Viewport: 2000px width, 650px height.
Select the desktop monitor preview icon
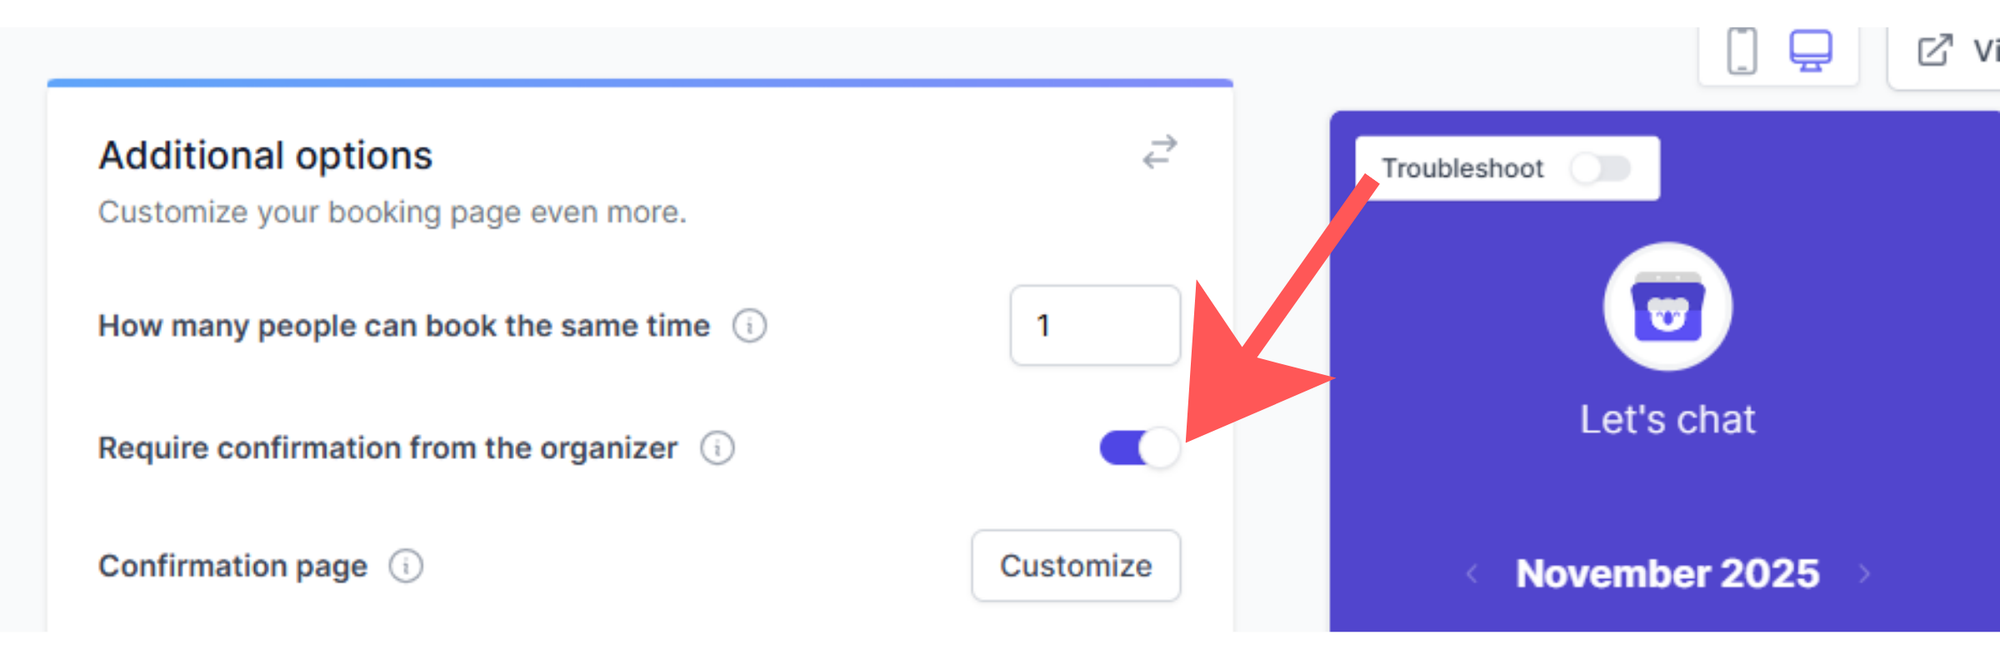pyautogui.click(x=1811, y=48)
